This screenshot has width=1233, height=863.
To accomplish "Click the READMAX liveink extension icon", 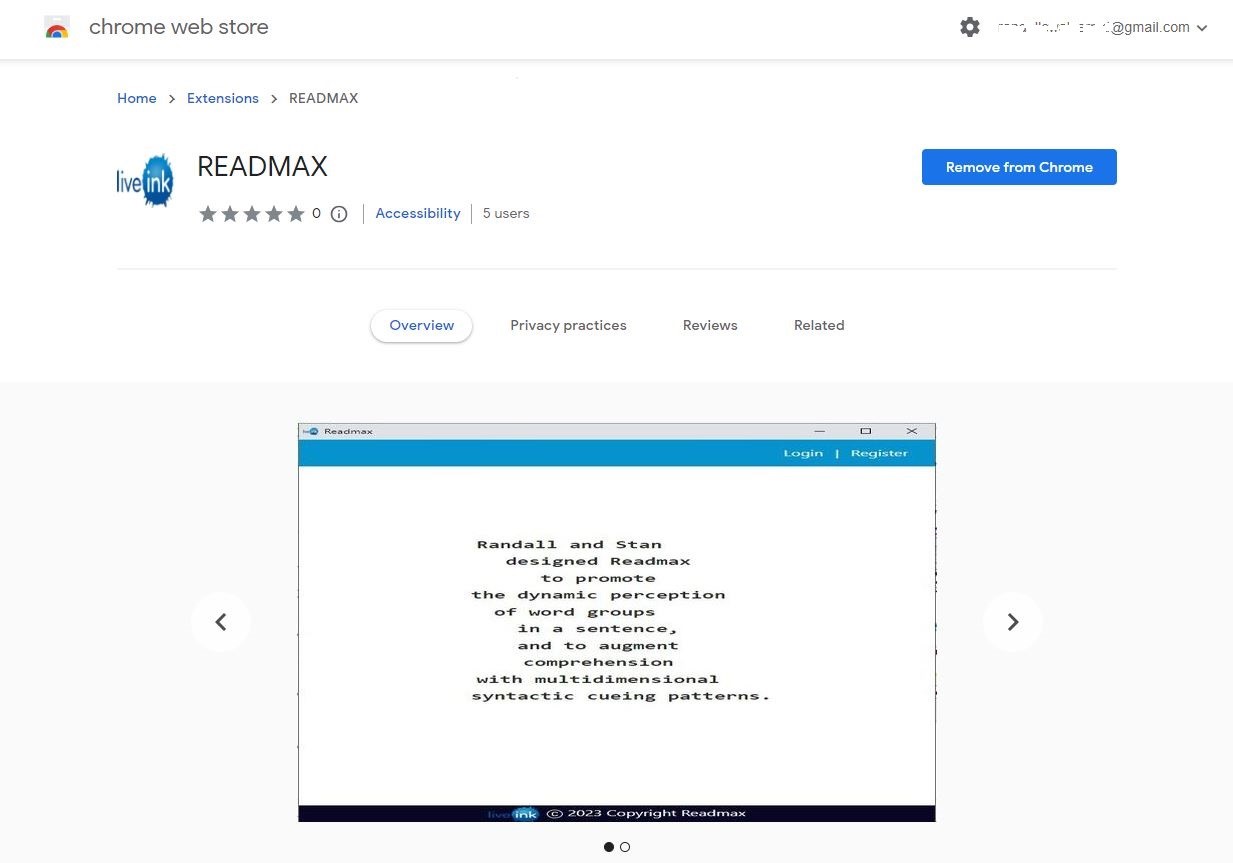I will tap(145, 180).
